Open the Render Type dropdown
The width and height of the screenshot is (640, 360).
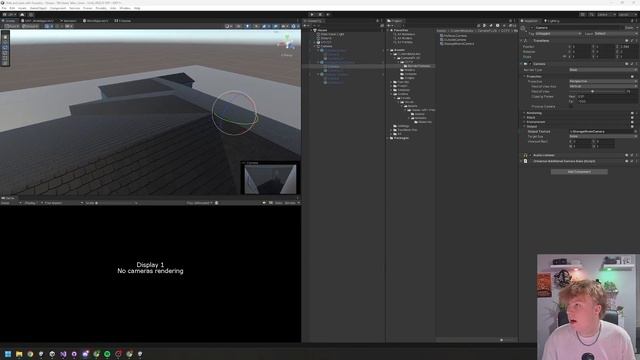[x=602, y=70]
